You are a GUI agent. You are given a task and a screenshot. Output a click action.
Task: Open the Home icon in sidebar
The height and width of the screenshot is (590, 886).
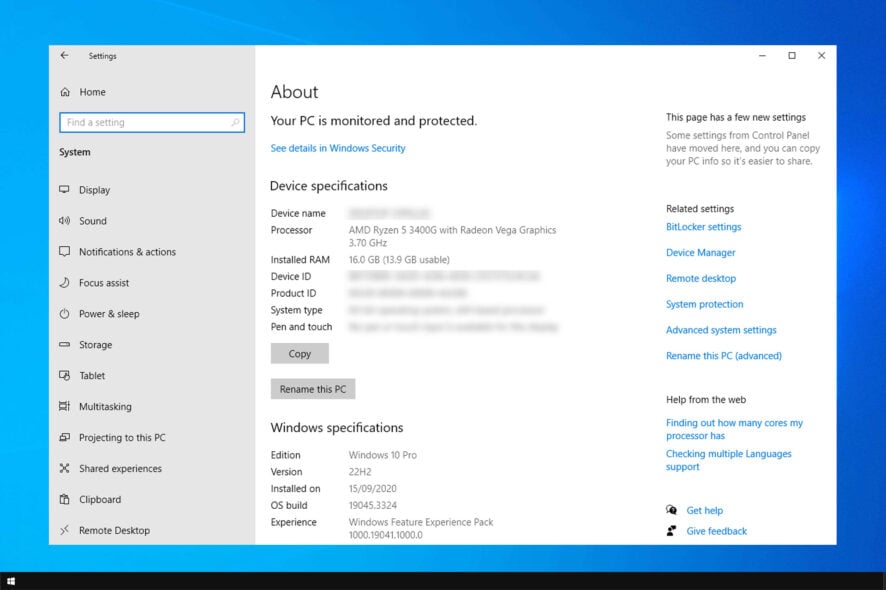pyautogui.click(x=65, y=92)
